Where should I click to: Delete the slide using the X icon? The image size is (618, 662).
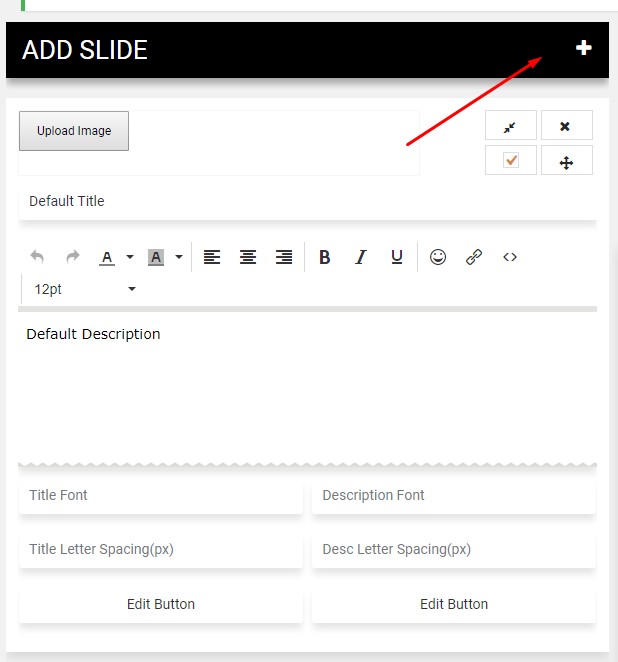point(566,125)
